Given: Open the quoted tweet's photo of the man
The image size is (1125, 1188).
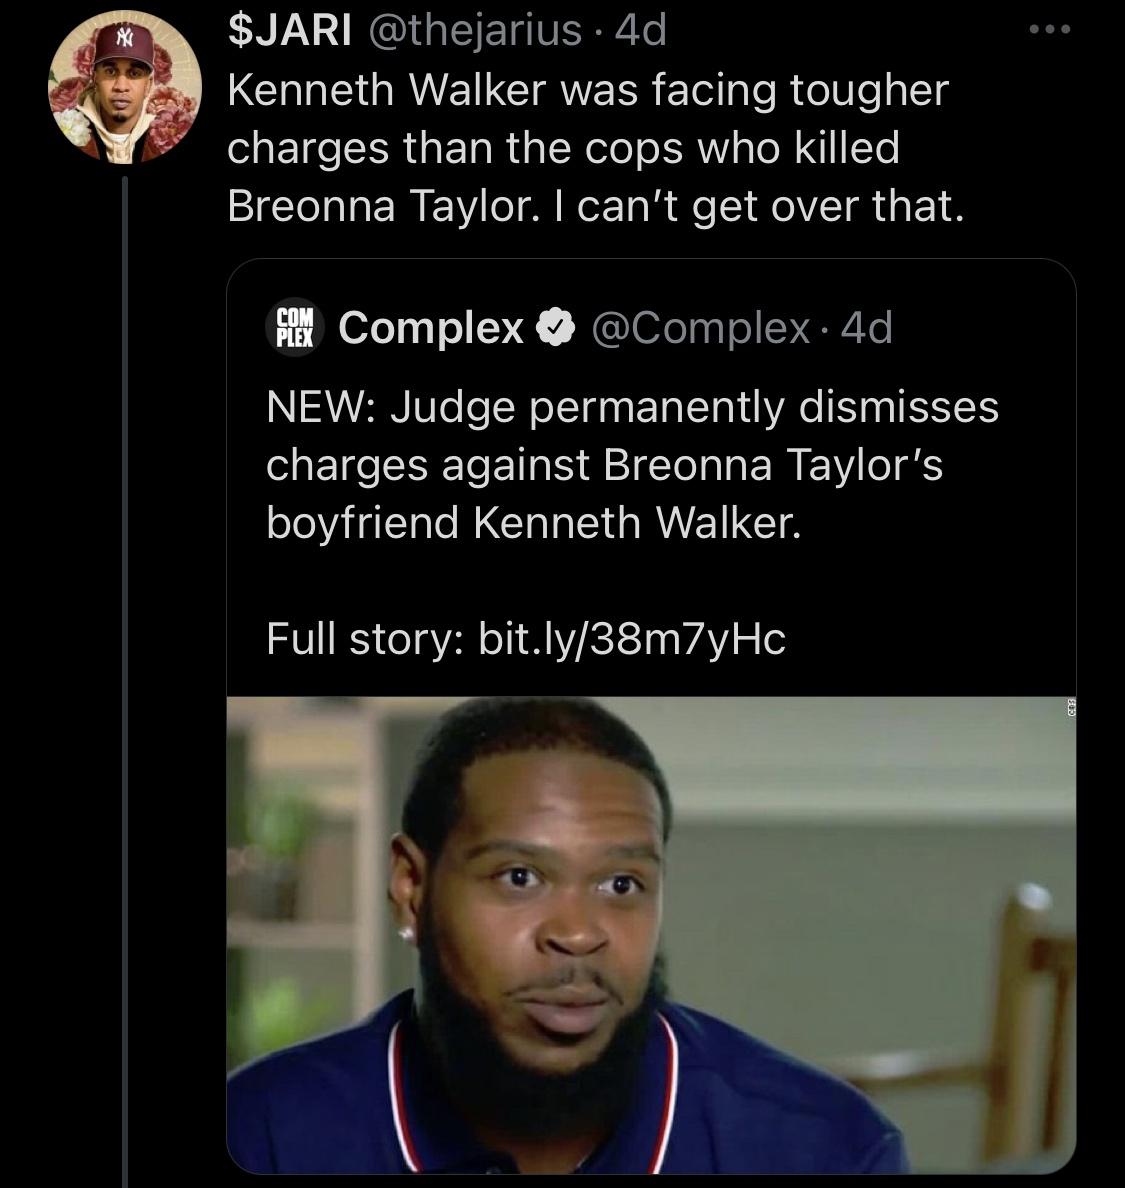Looking at the screenshot, I should (650, 935).
